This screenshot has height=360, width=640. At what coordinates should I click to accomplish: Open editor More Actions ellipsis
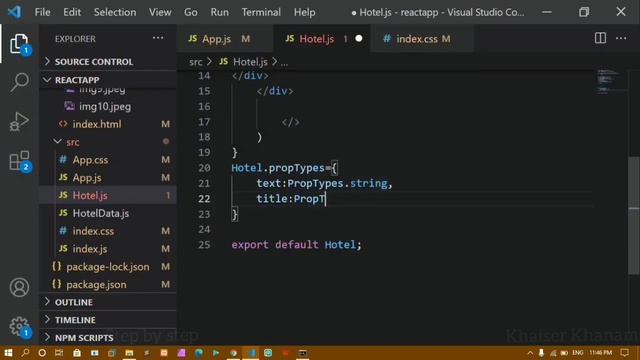coord(621,38)
